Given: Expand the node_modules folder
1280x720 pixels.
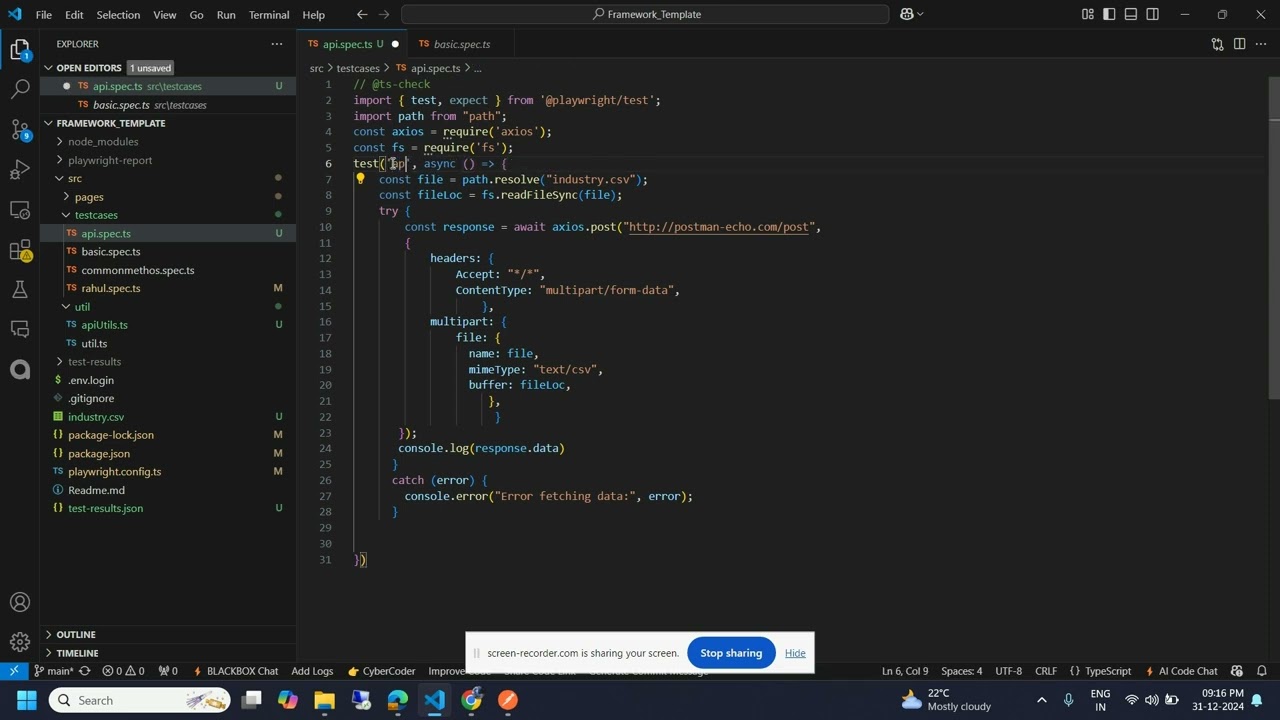Looking at the screenshot, I should pyautogui.click(x=103, y=142).
